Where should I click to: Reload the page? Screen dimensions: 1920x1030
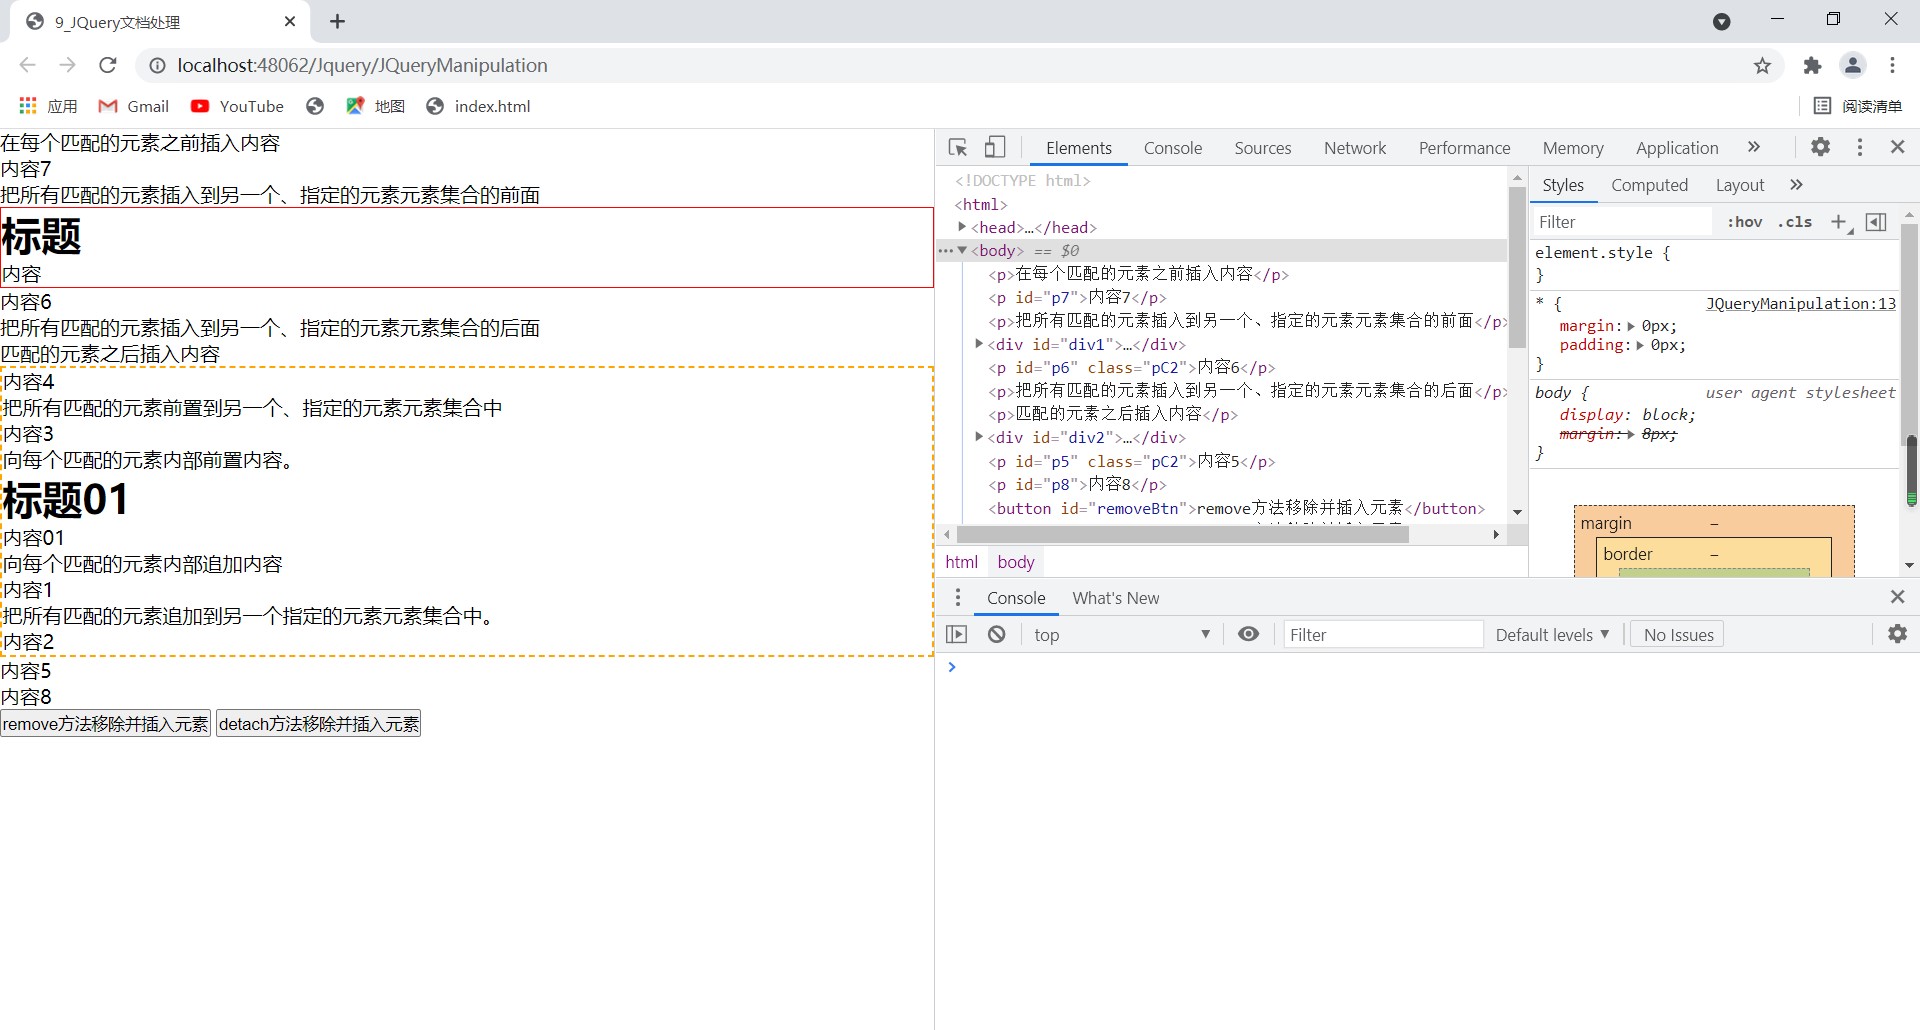pyautogui.click(x=108, y=65)
